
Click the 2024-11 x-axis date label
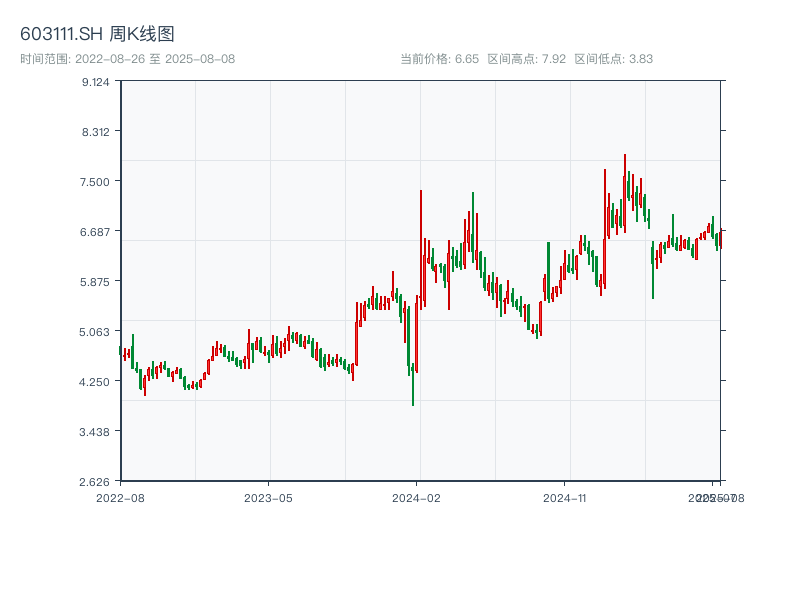pos(565,497)
